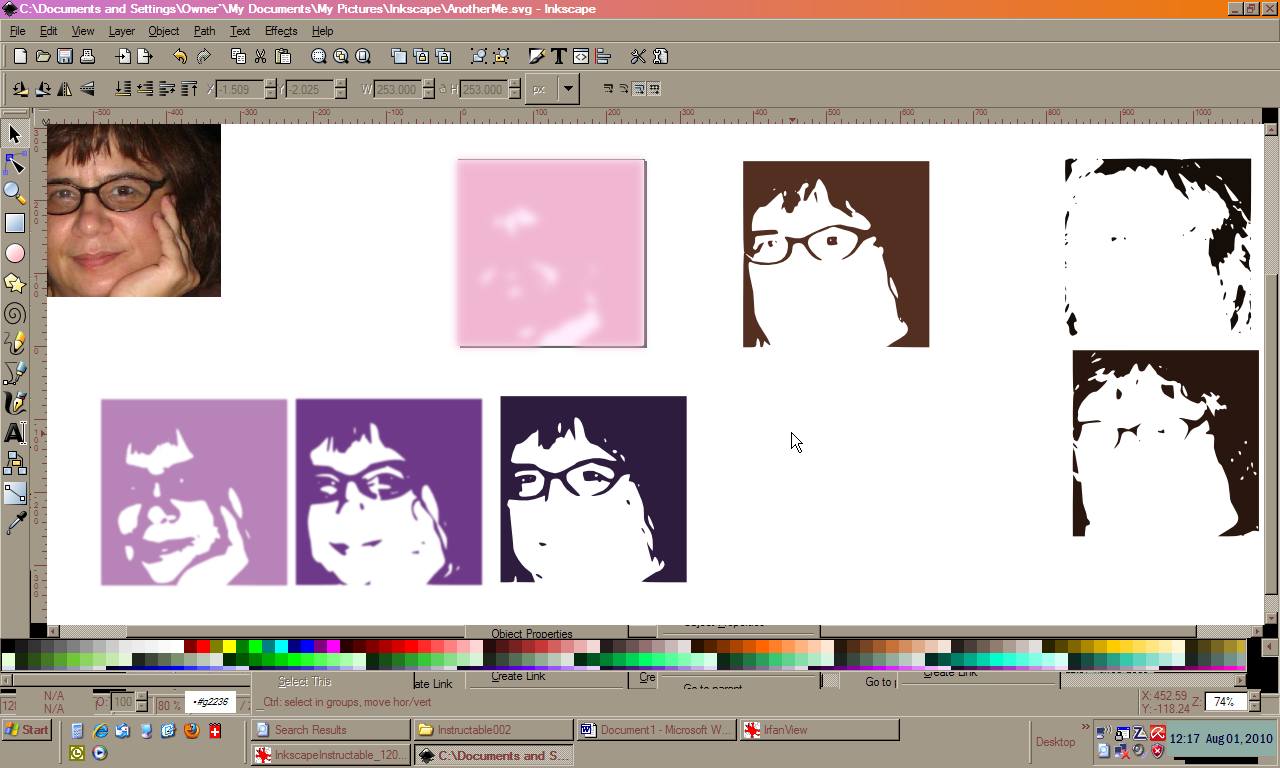Switch to IrfanView taskbar button
The height and width of the screenshot is (768, 1280).
[x=818, y=730]
